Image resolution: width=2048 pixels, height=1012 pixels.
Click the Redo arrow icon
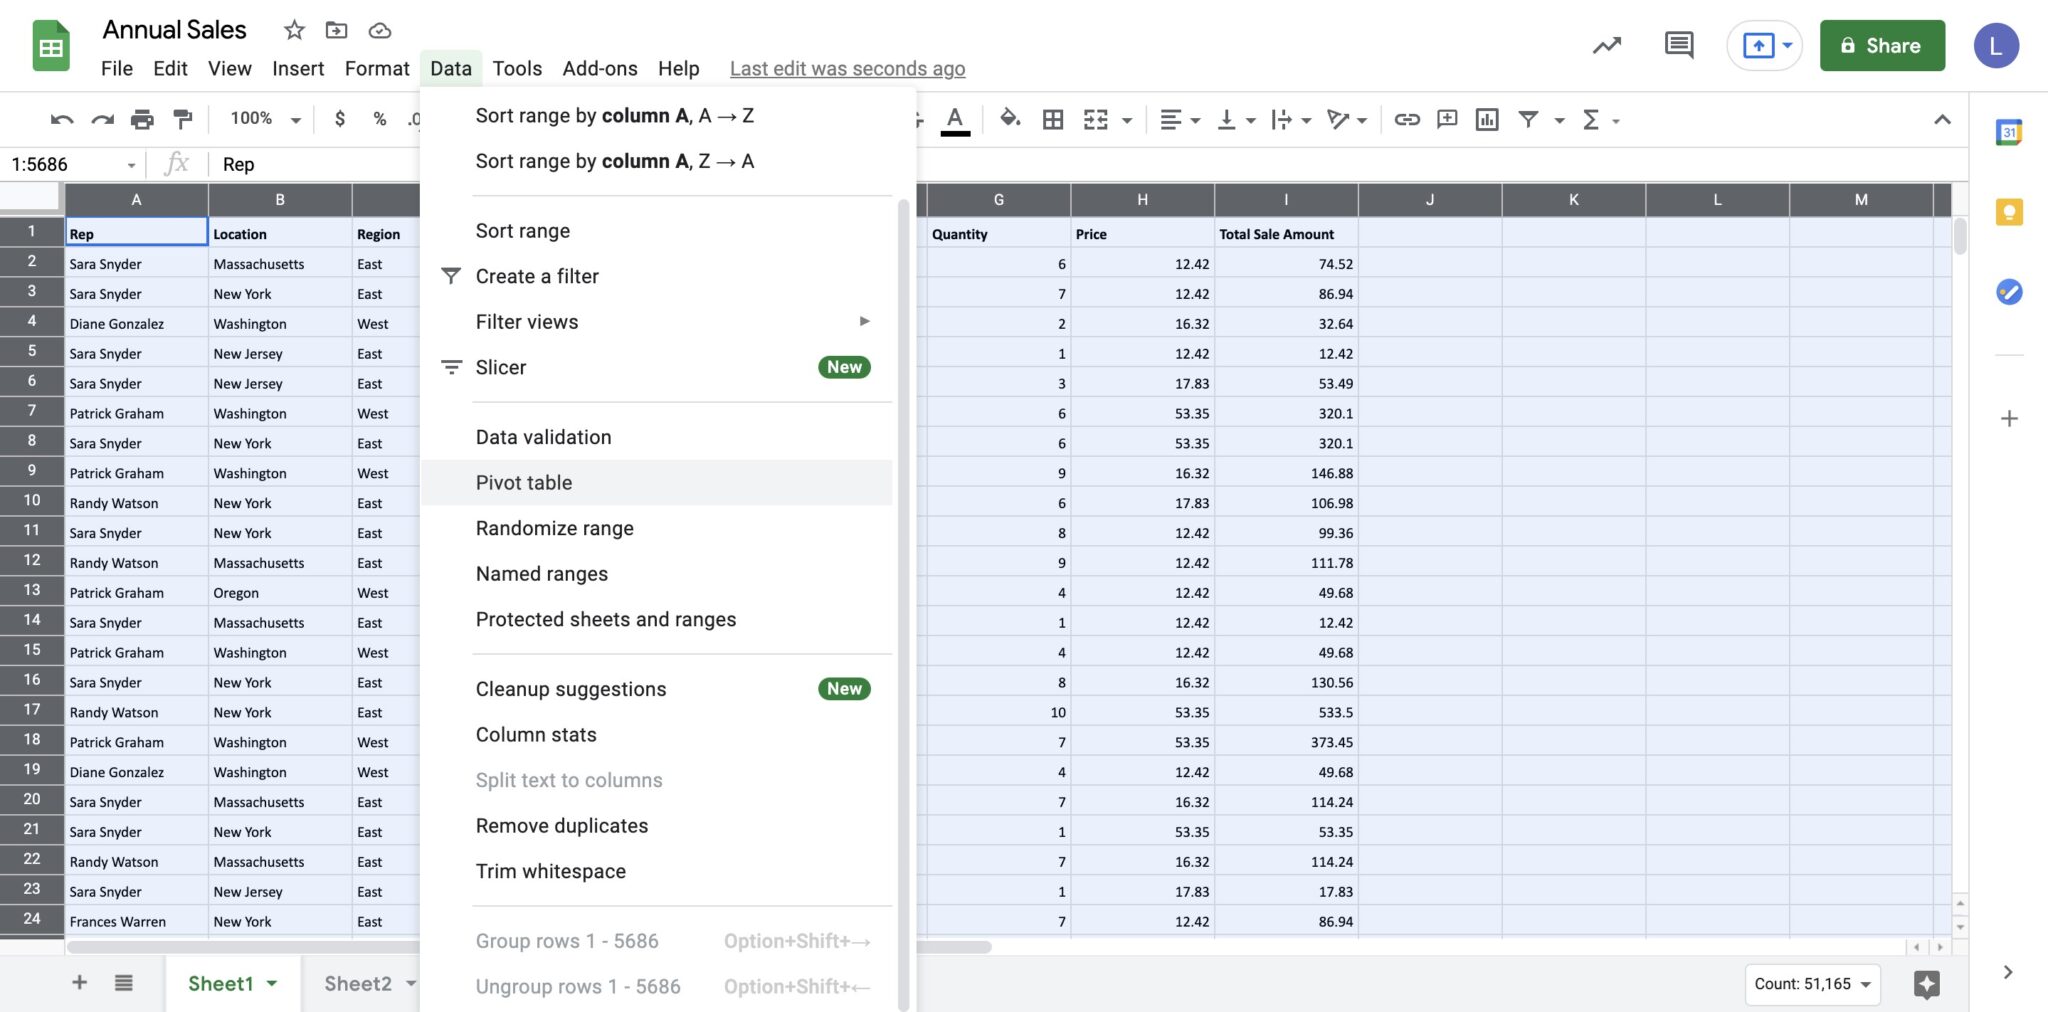[x=102, y=120]
